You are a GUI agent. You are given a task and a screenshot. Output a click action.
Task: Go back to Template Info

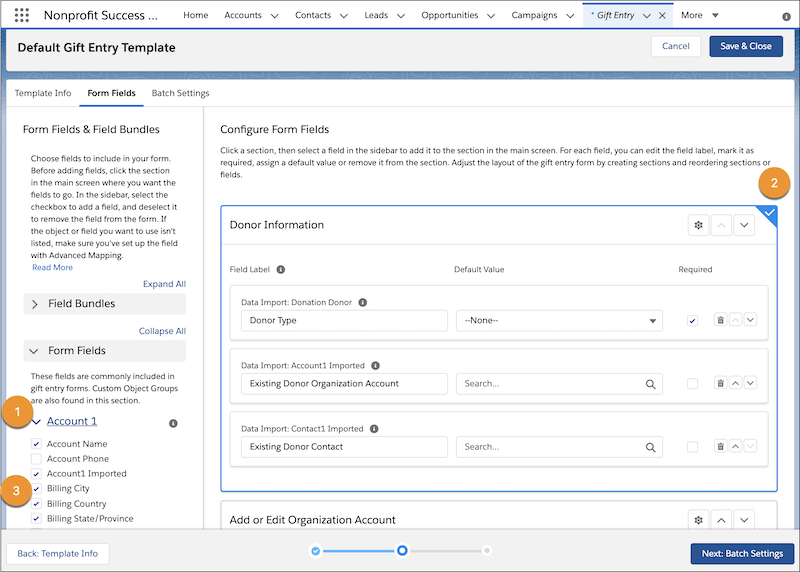tap(58, 554)
